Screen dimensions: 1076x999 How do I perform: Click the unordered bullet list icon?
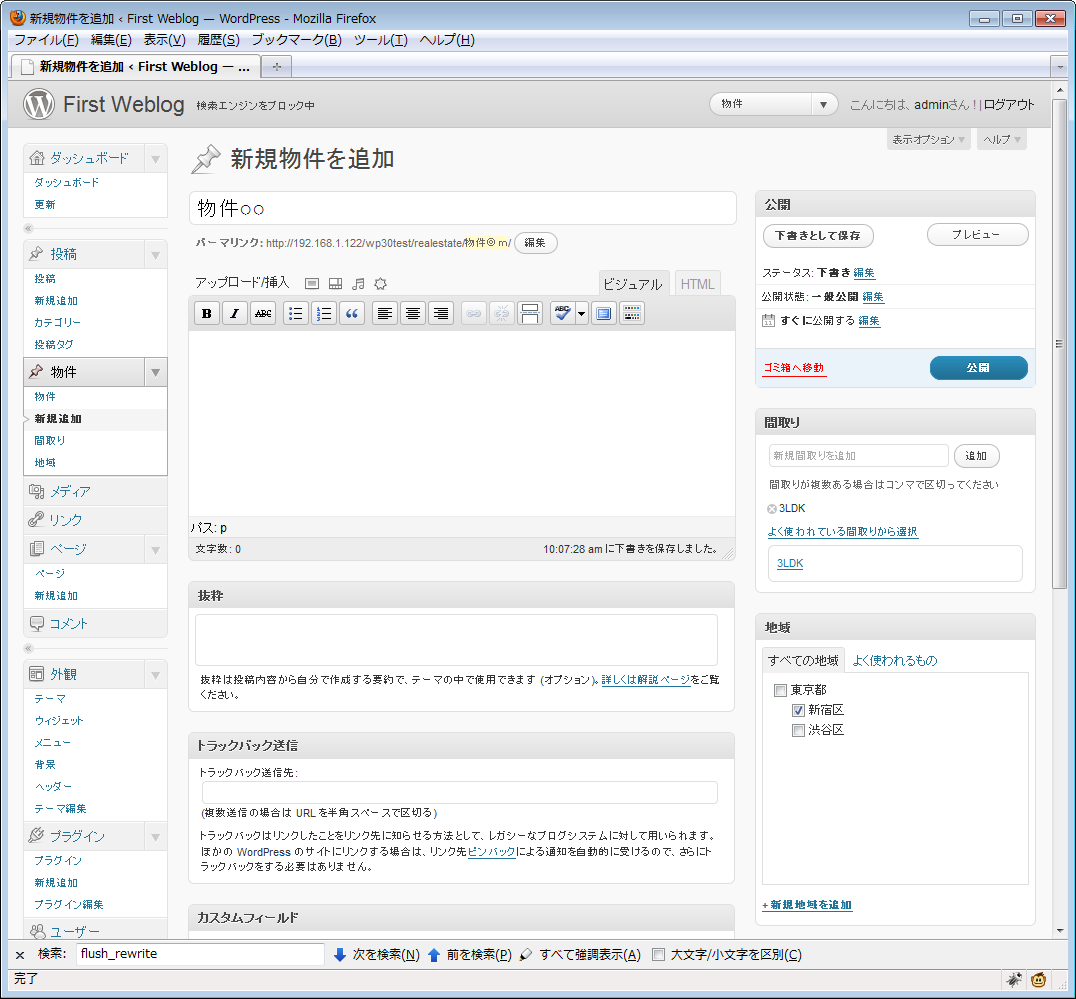tap(296, 313)
